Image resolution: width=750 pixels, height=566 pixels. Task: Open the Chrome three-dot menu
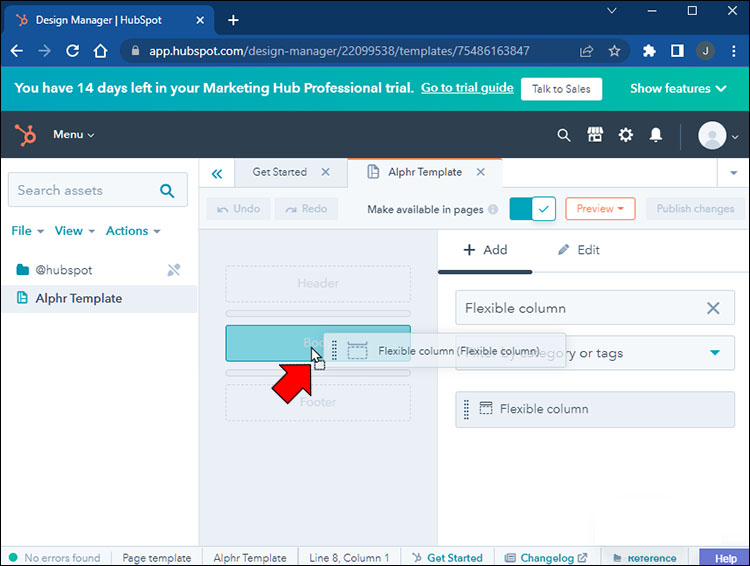click(734, 51)
